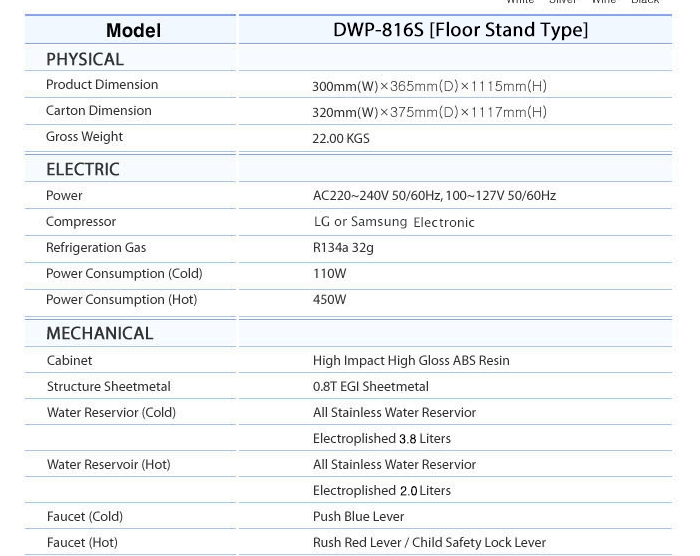
Task: Click the High Impact High Gloss ABS Resin text
Action: point(411,361)
